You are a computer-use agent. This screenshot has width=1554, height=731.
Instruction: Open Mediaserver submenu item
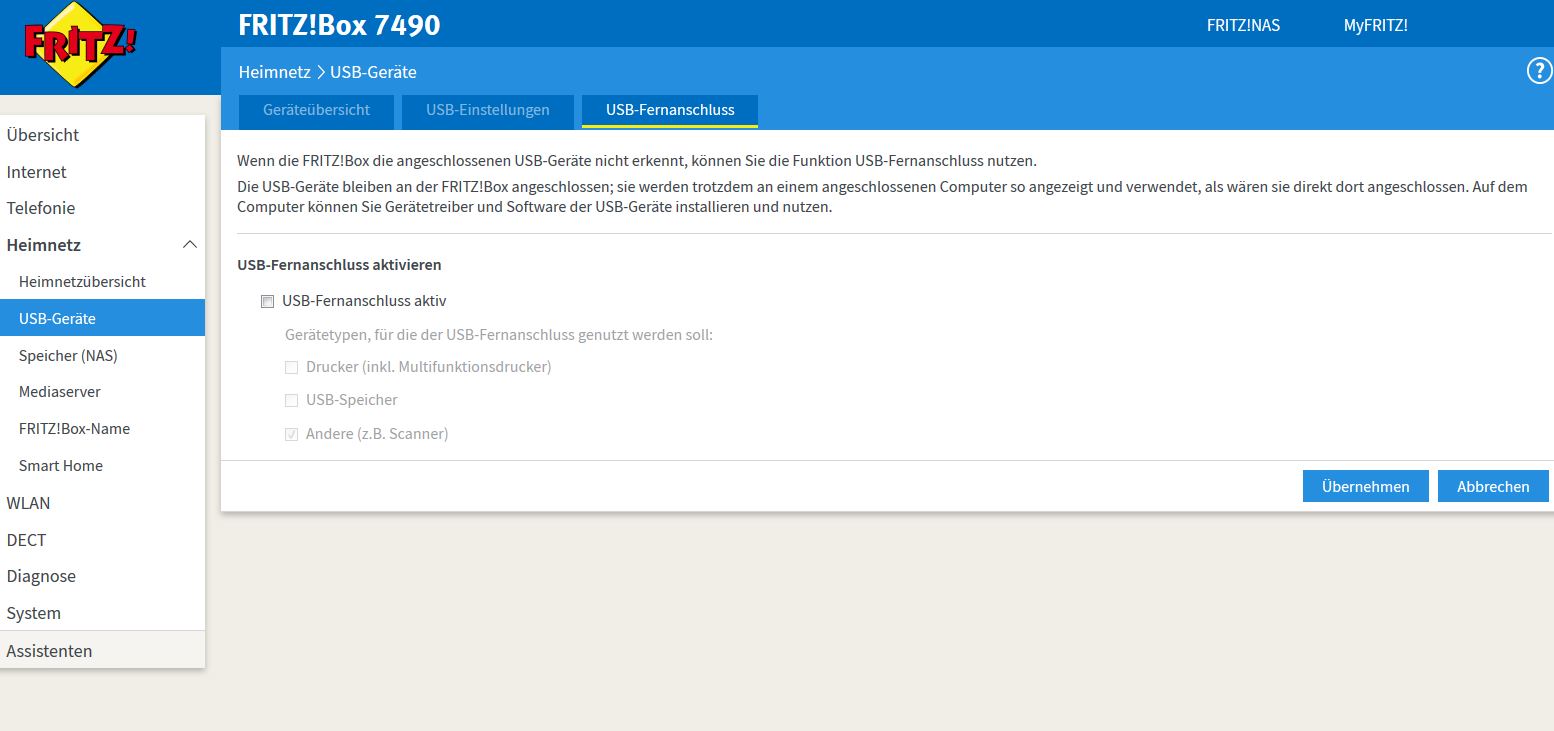click(102, 392)
